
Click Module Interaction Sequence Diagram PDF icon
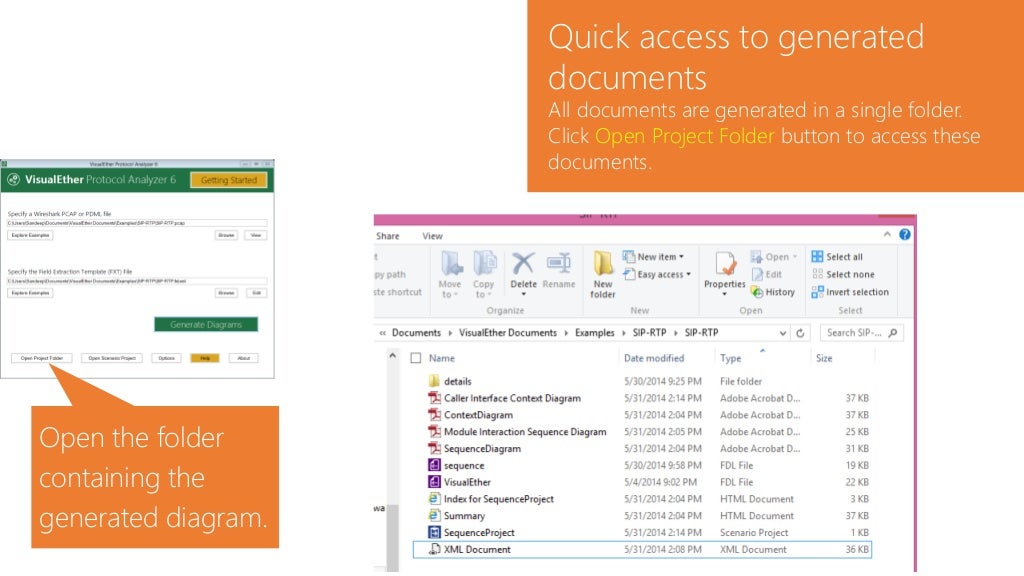pyautogui.click(x=434, y=432)
